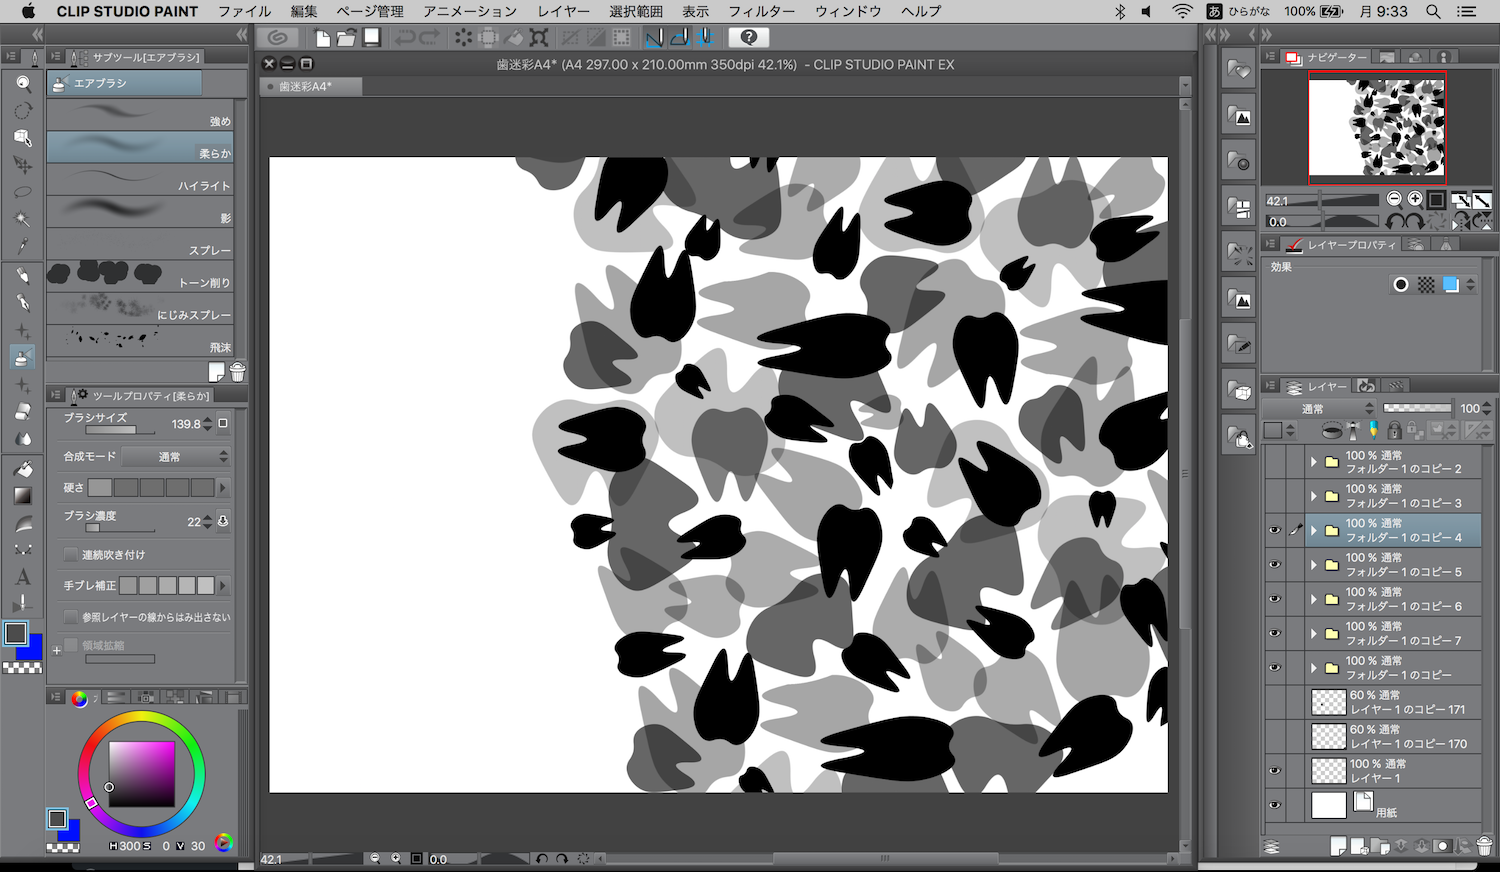Adjust layer opacity slider in Layers panel

tap(1417, 408)
